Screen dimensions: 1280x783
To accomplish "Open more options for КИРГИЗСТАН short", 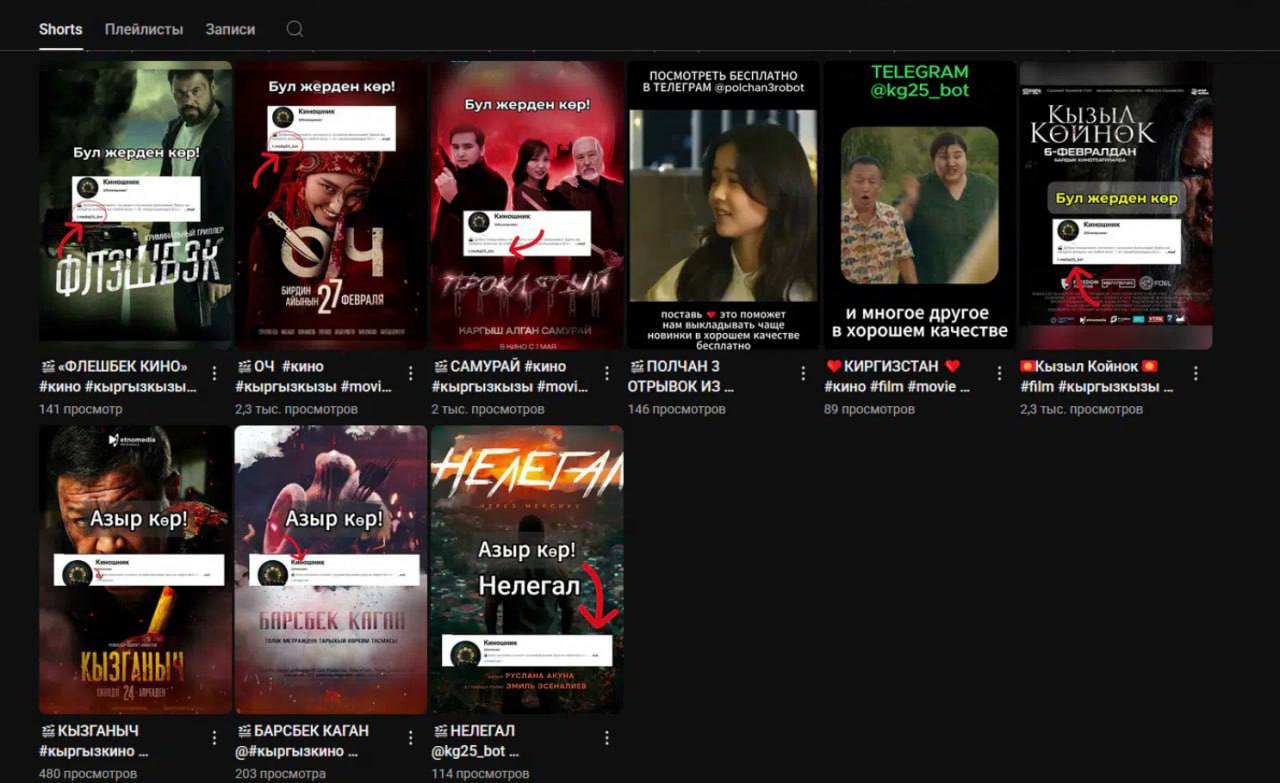I will pyautogui.click(x=999, y=374).
